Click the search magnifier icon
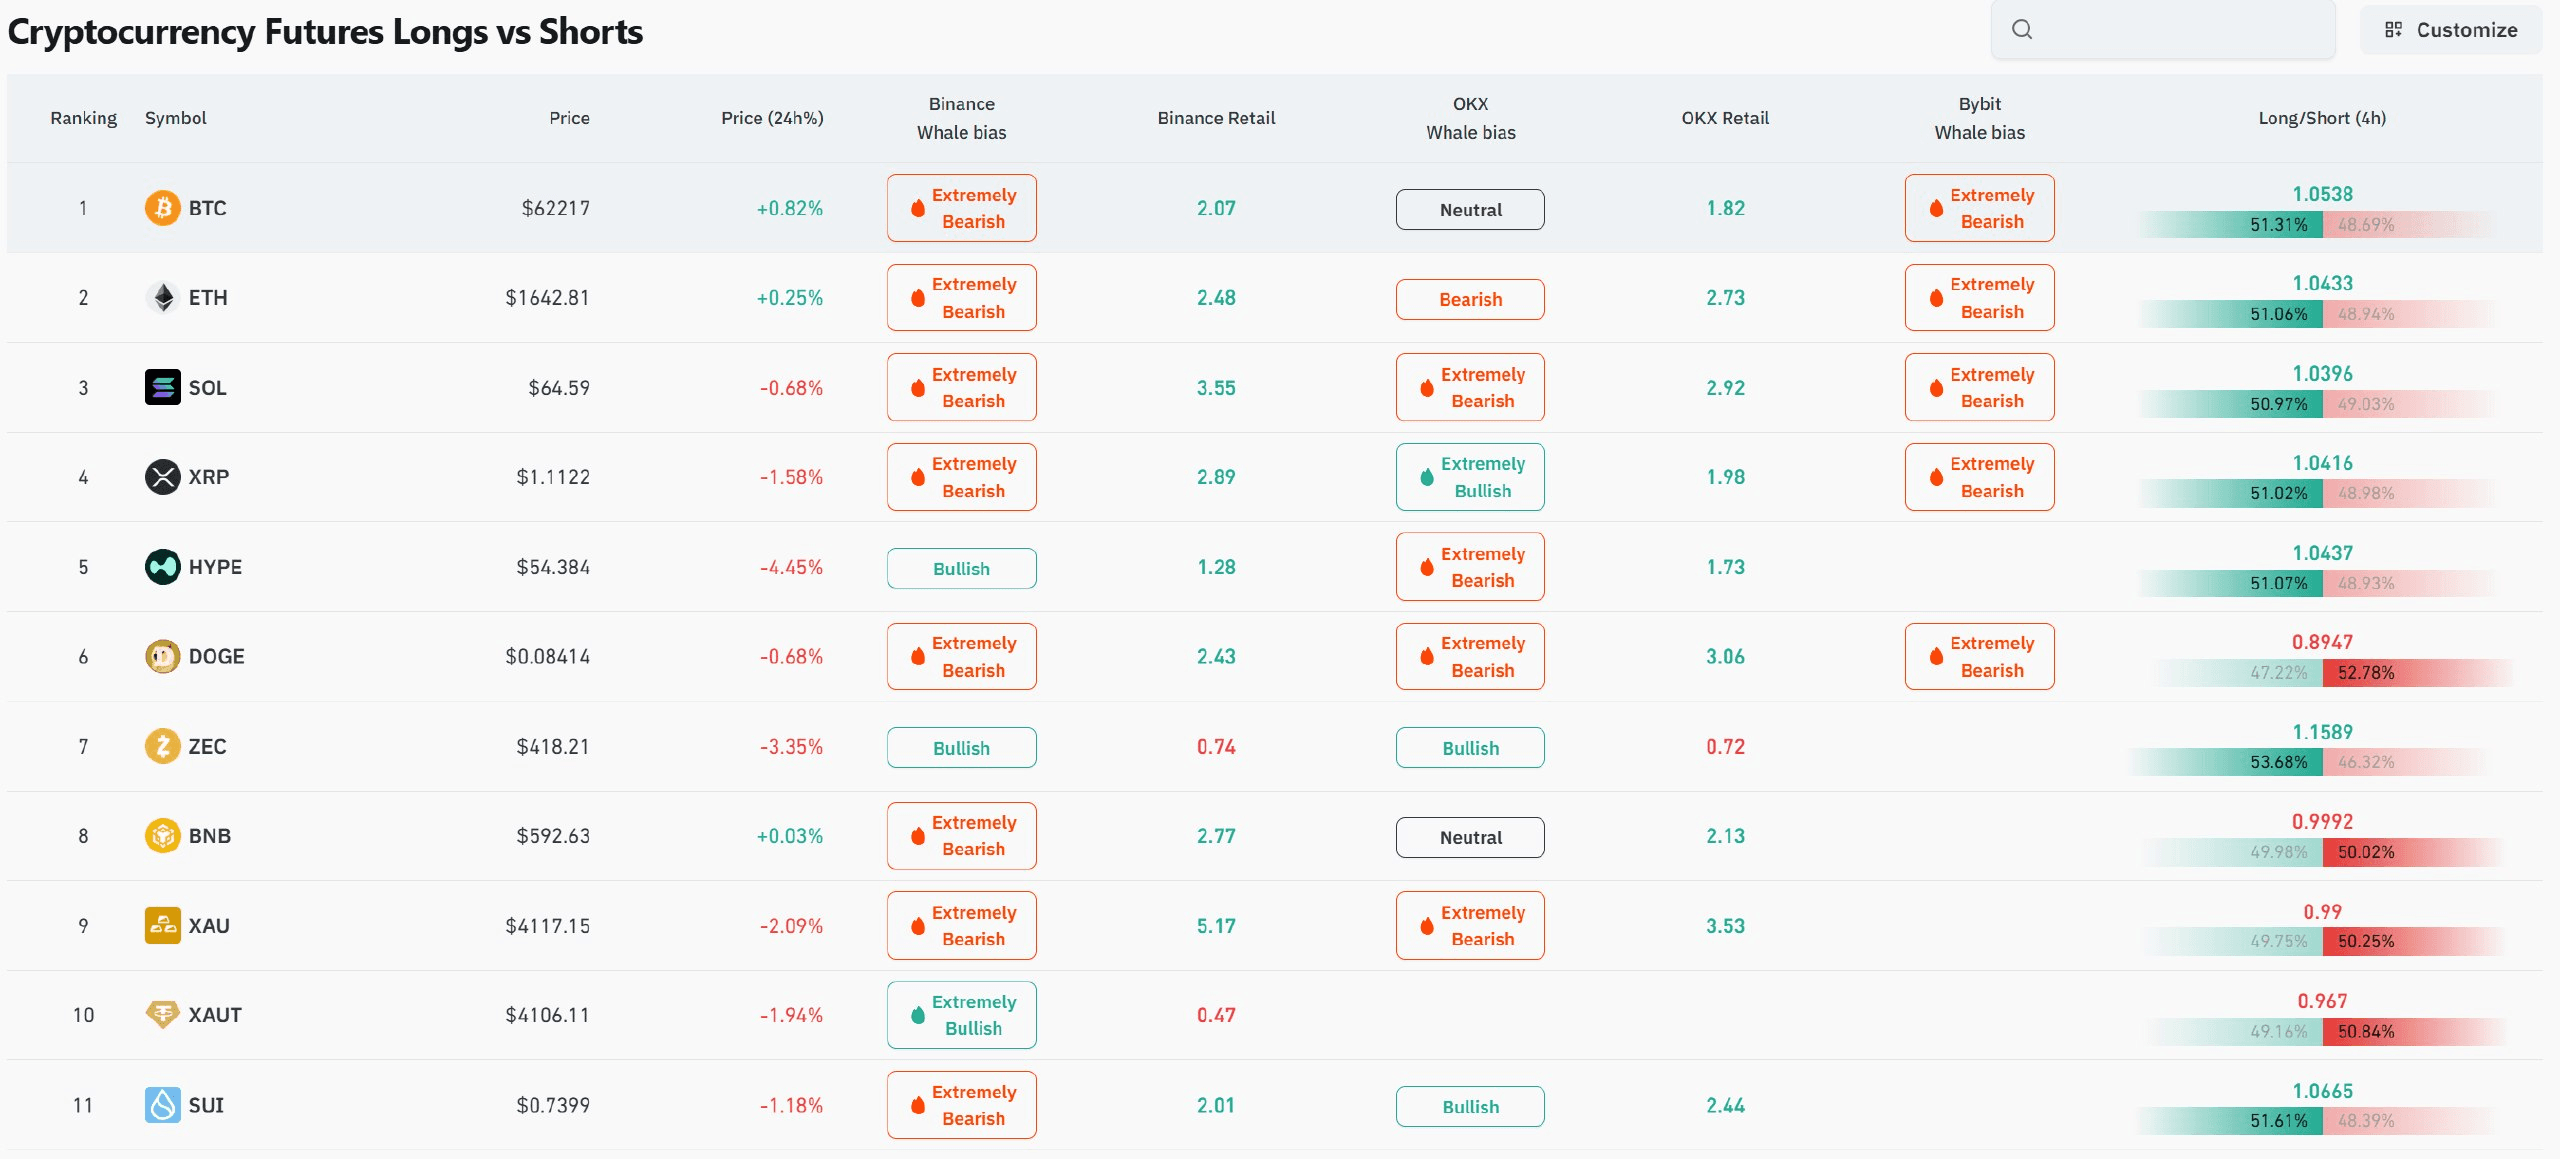Viewport: 2560px width, 1159px height. [2022, 30]
